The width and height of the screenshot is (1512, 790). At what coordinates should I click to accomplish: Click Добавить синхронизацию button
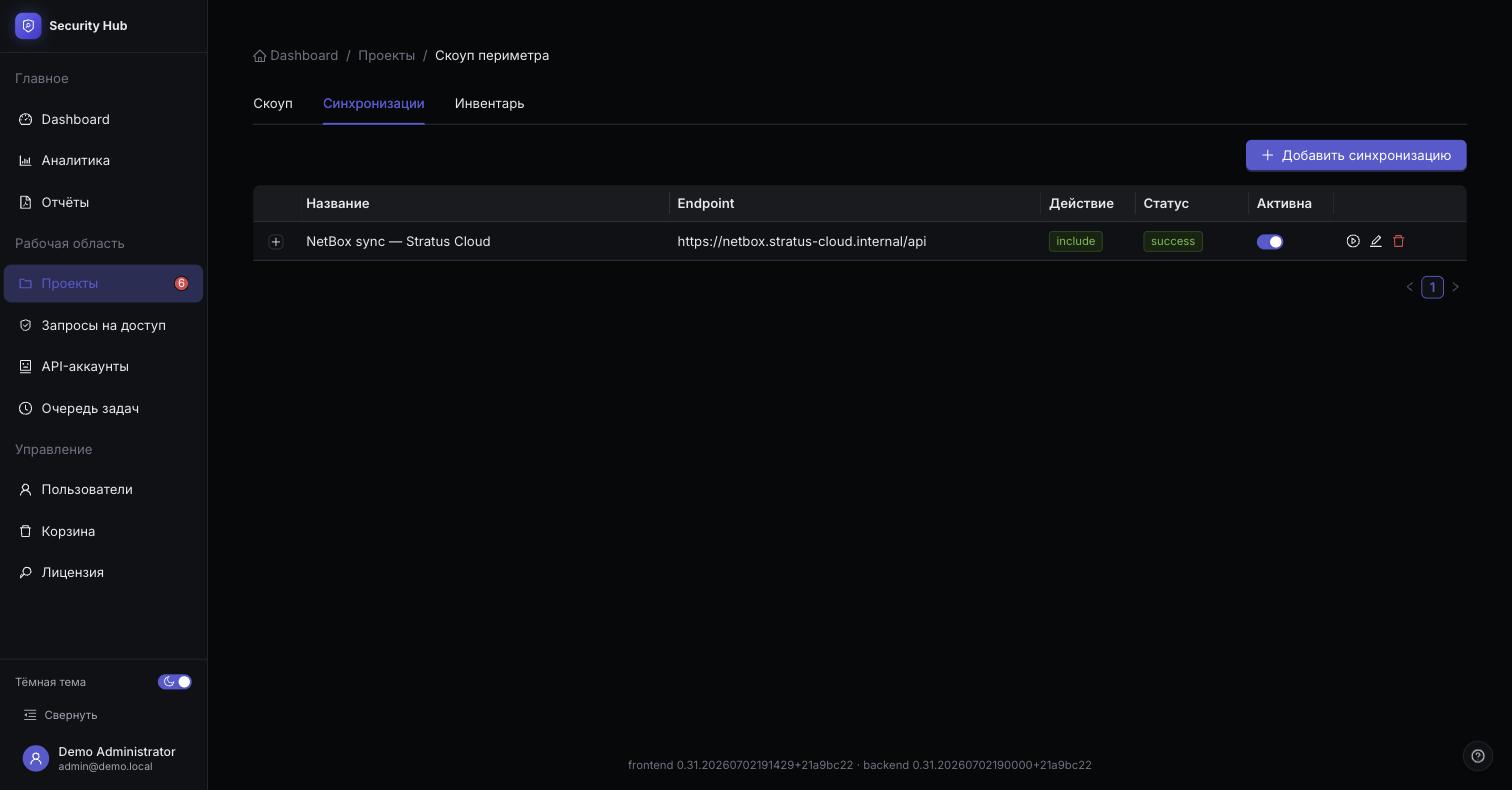tap(1356, 155)
